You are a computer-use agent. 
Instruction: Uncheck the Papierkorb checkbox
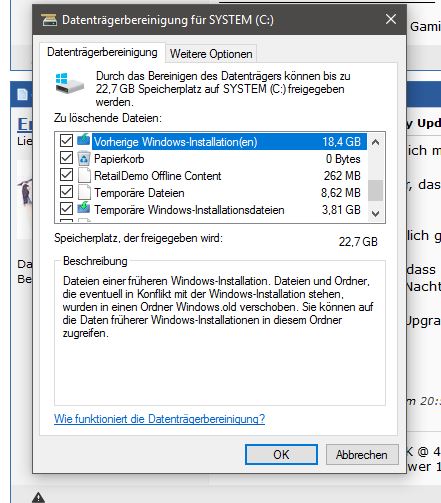coord(66,157)
